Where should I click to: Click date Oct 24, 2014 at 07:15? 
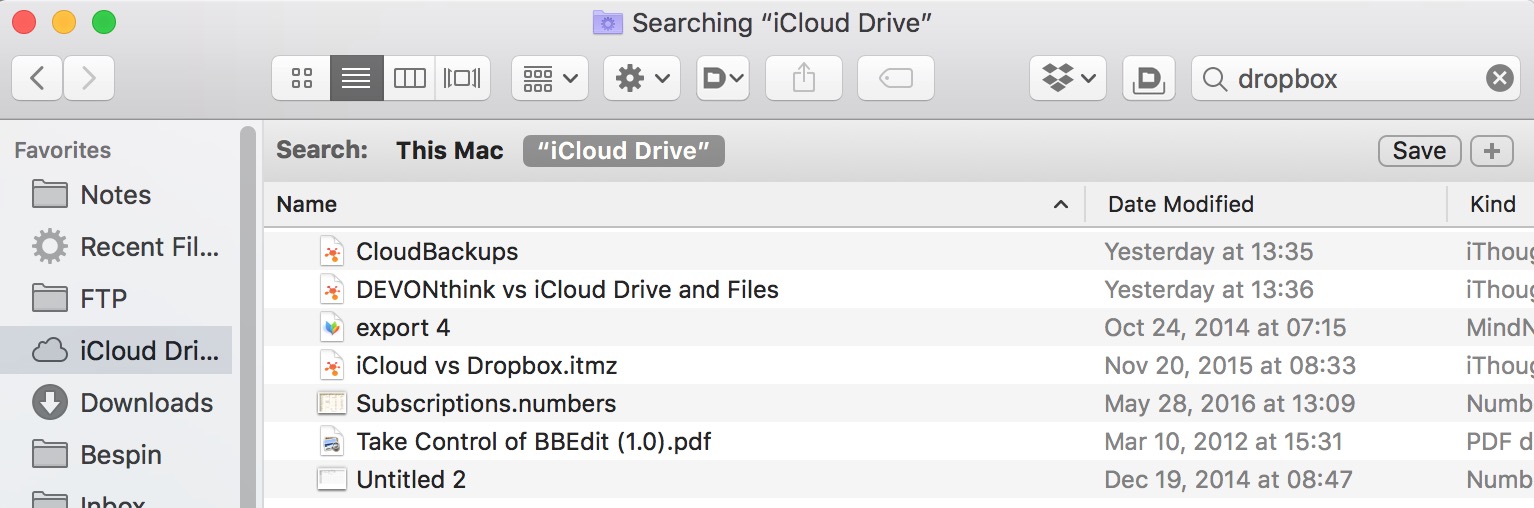coord(1225,328)
